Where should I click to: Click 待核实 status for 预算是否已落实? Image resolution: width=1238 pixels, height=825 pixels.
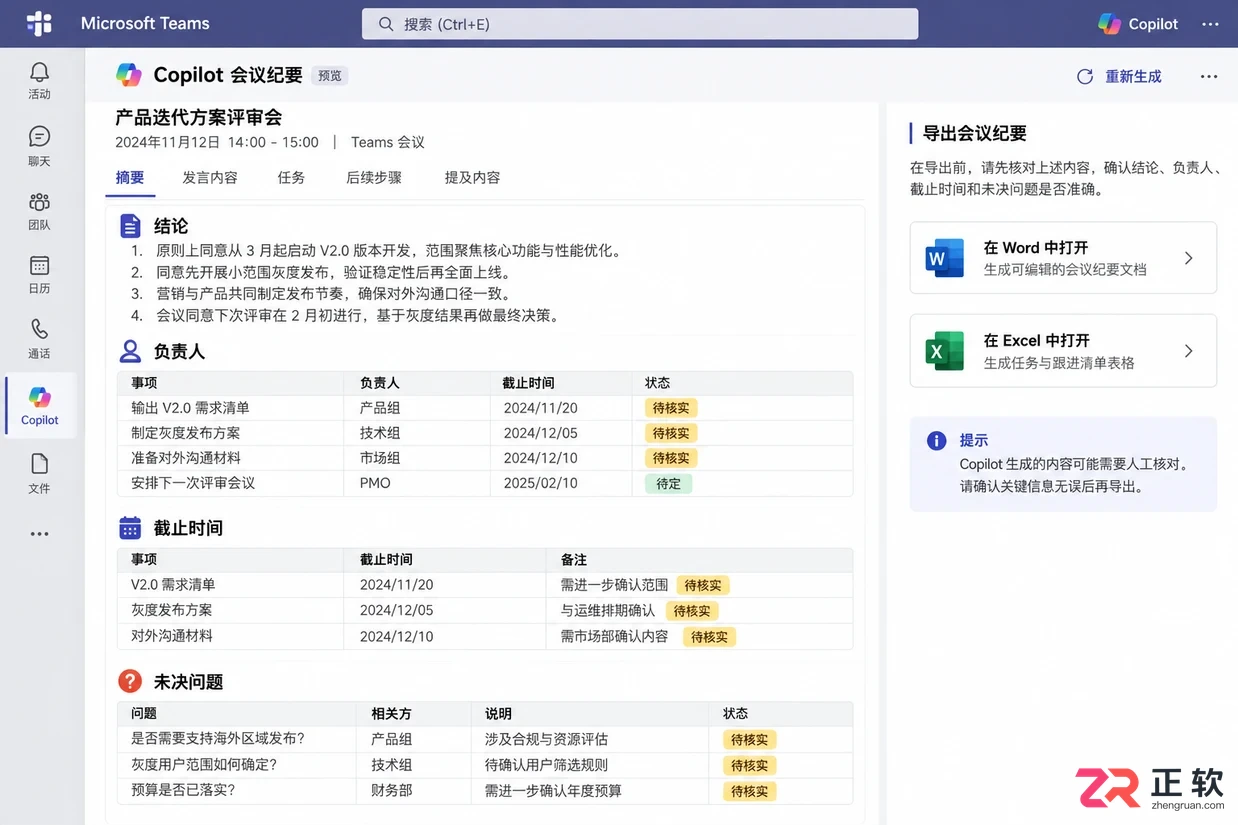[750, 791]
